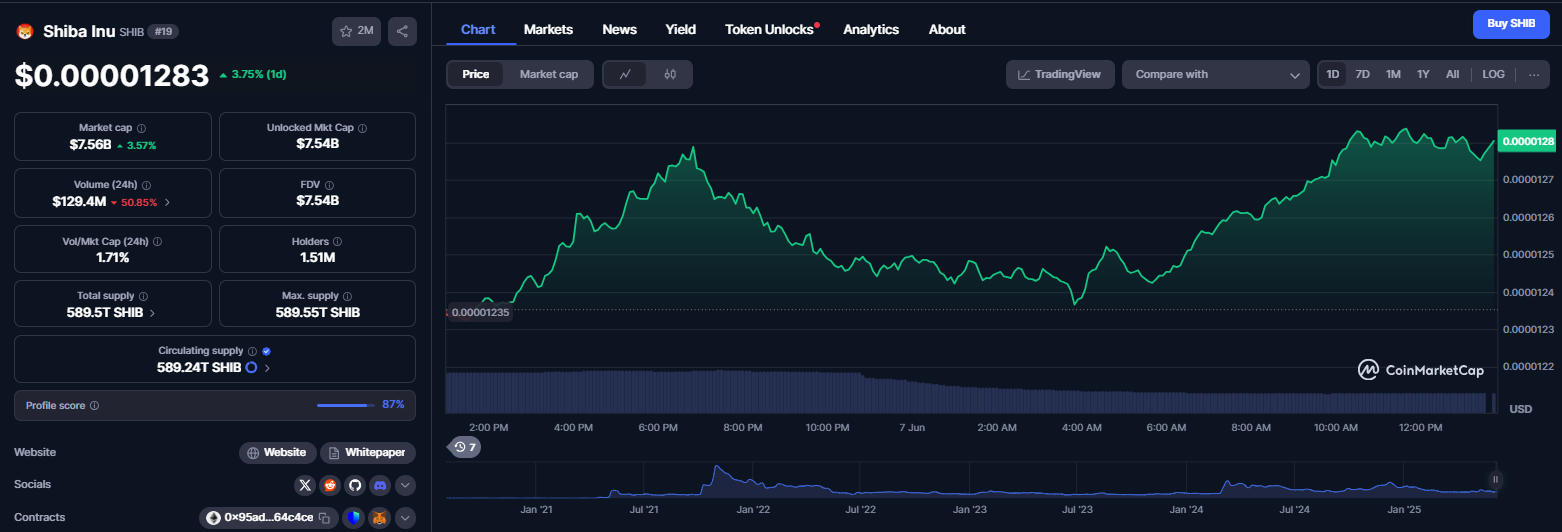Open the Discord social link

[x=379, y=485]
